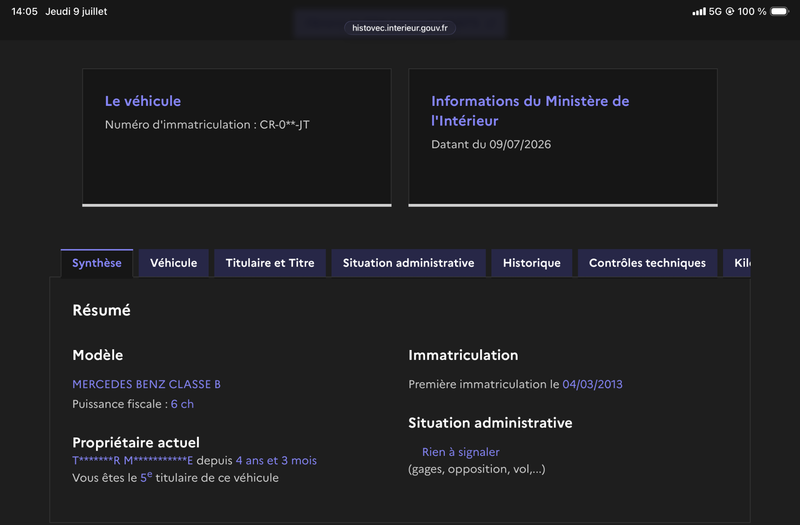800x525 pixels.
Task: Select the Datant du 09/07/2026 text
Action: click(491, 144)
